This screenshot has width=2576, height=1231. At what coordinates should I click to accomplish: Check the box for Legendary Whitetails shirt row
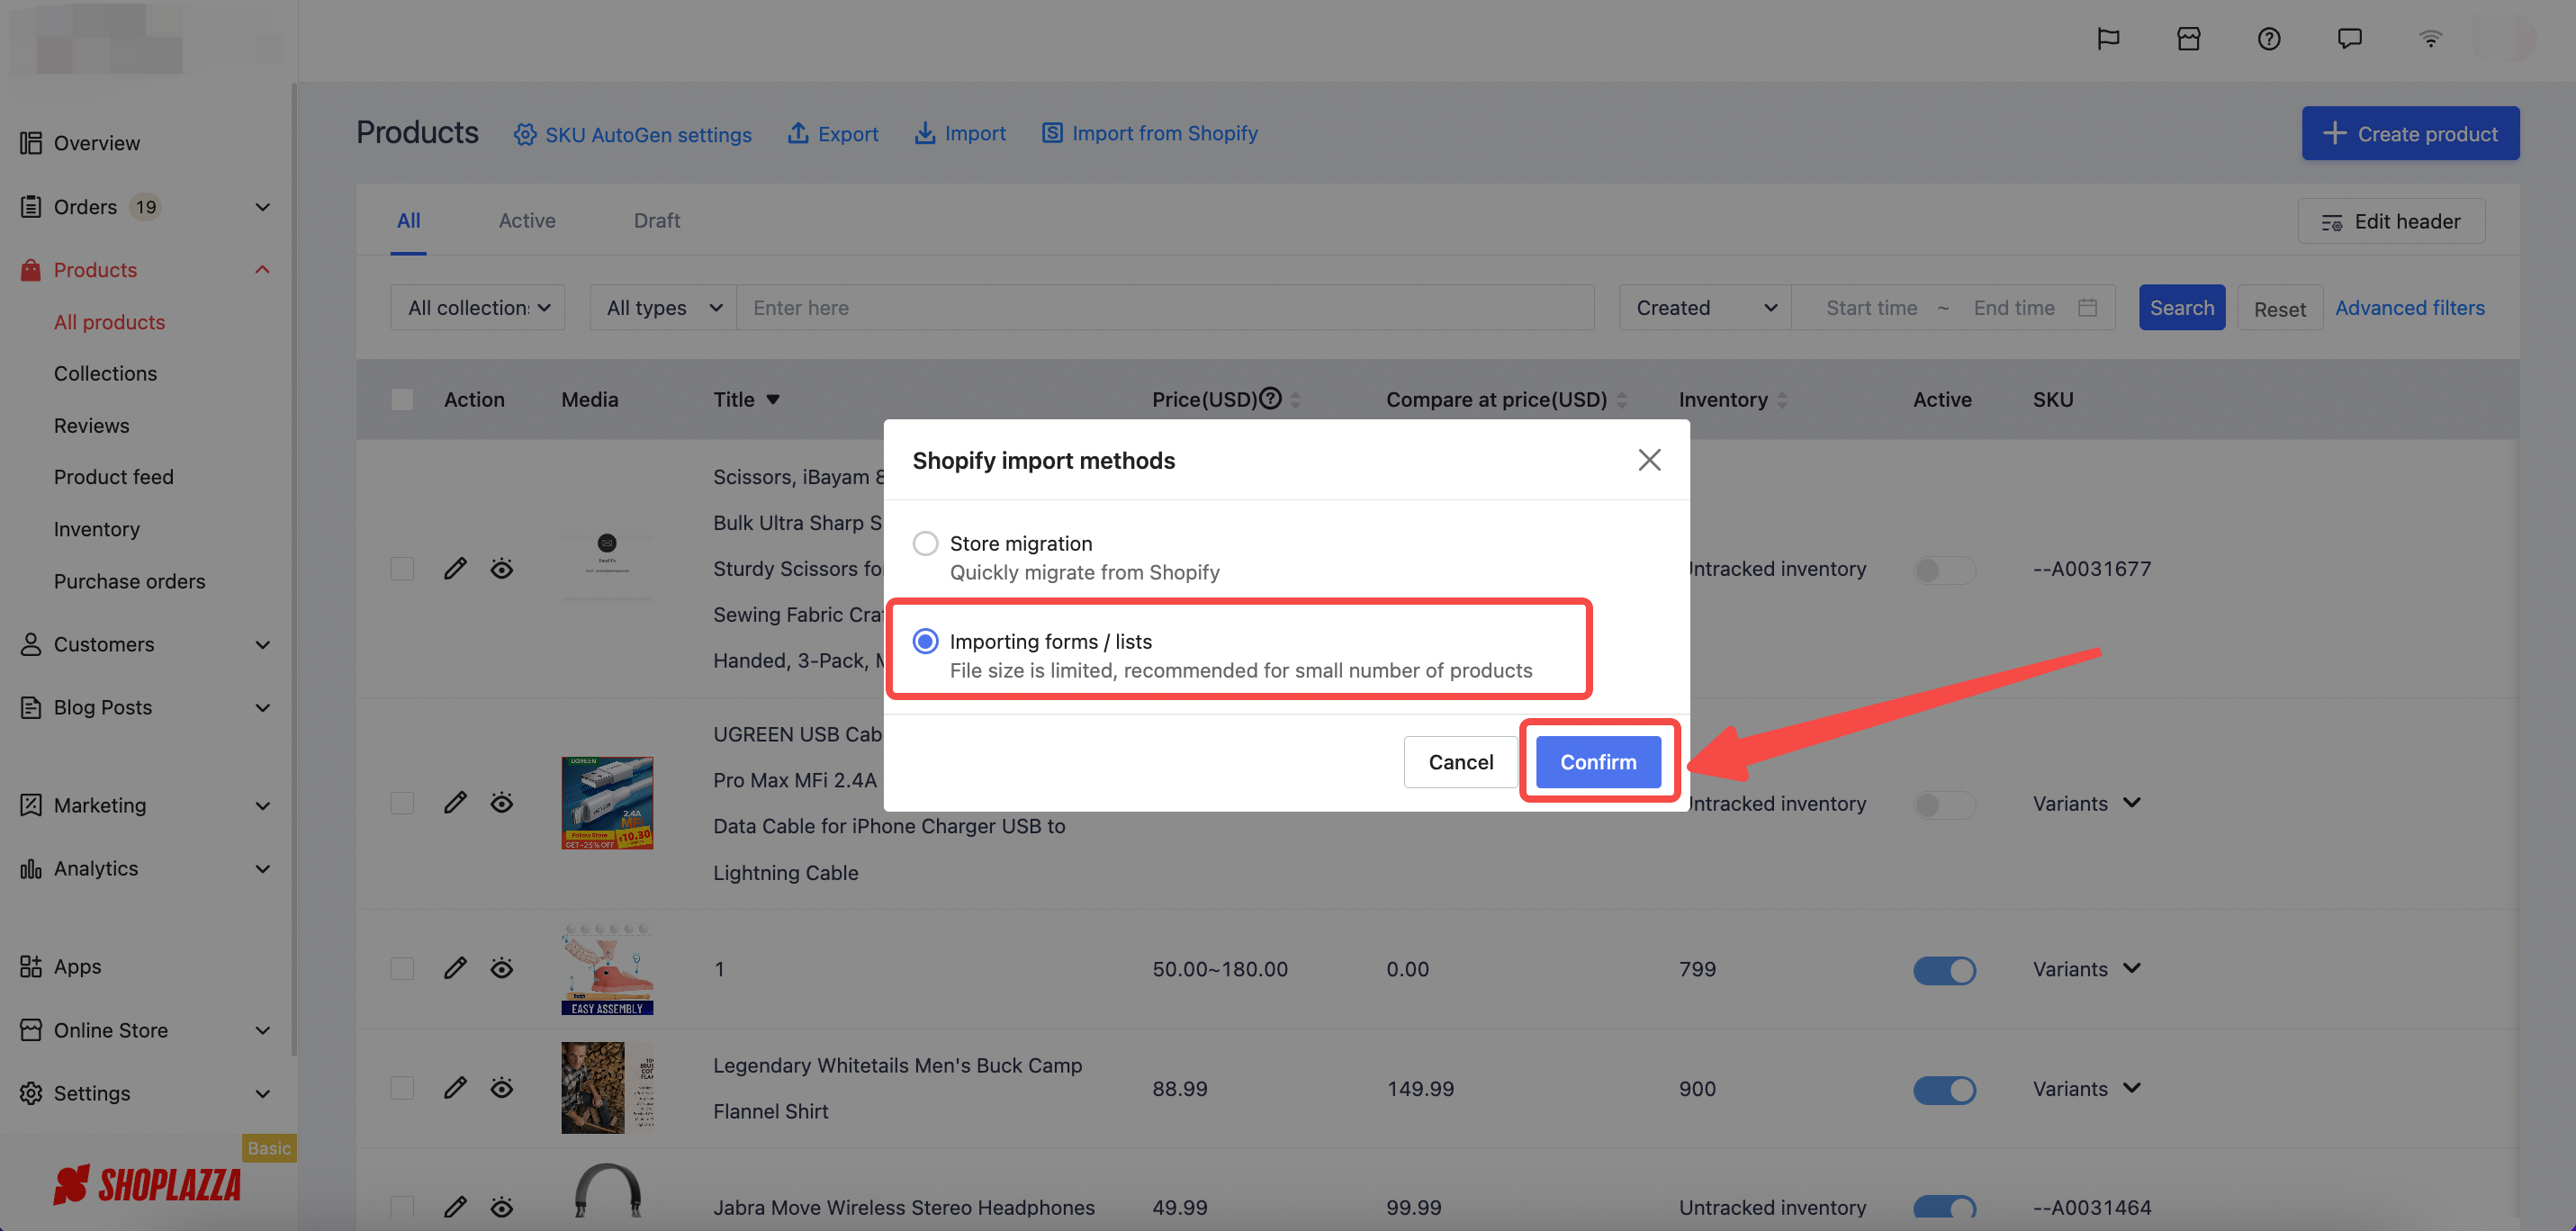402,1088
